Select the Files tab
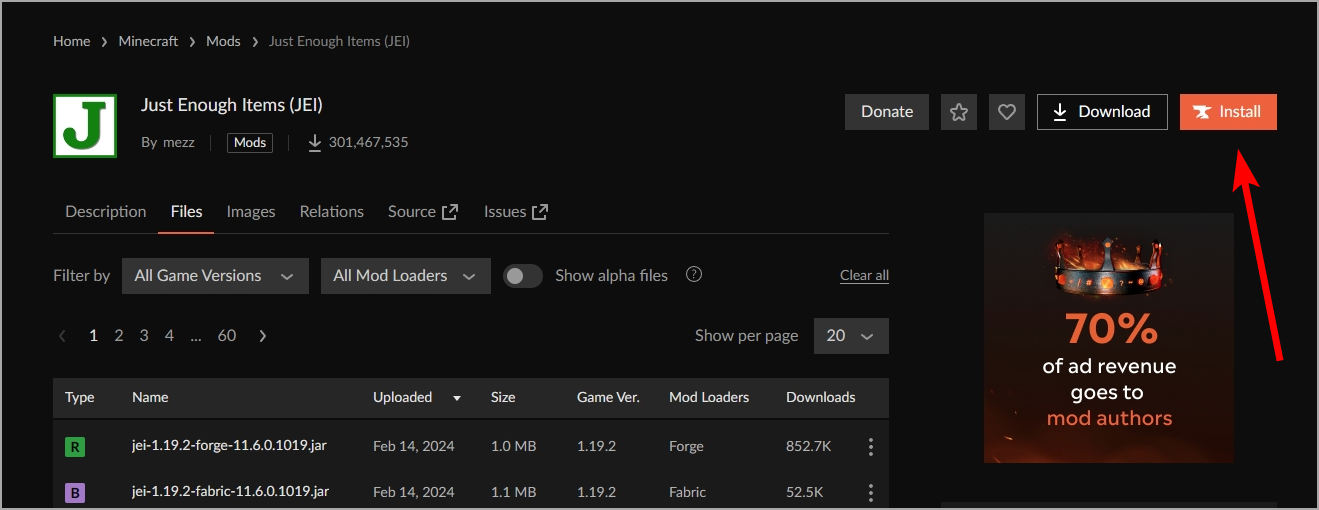 pyautogui.click(x=186, y=211)
